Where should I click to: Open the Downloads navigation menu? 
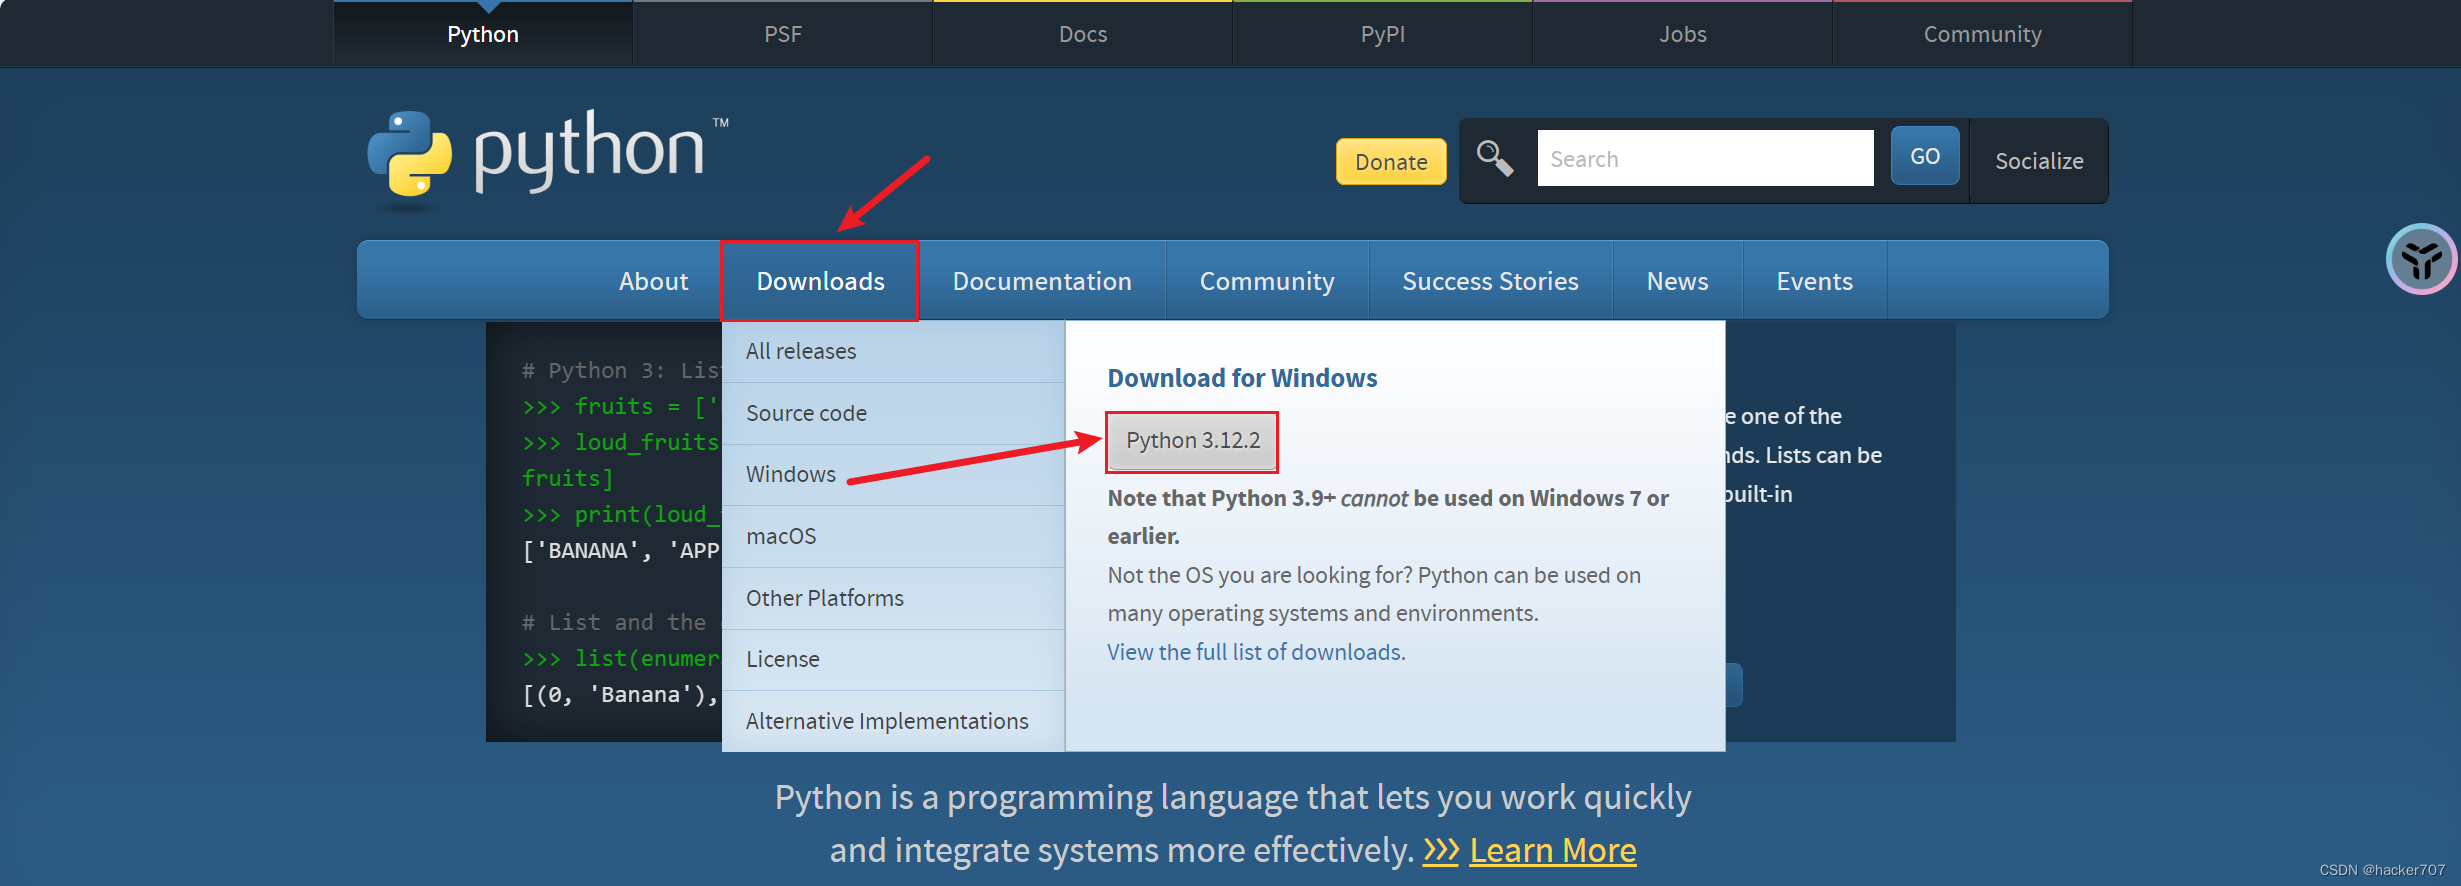pos(820,281)
